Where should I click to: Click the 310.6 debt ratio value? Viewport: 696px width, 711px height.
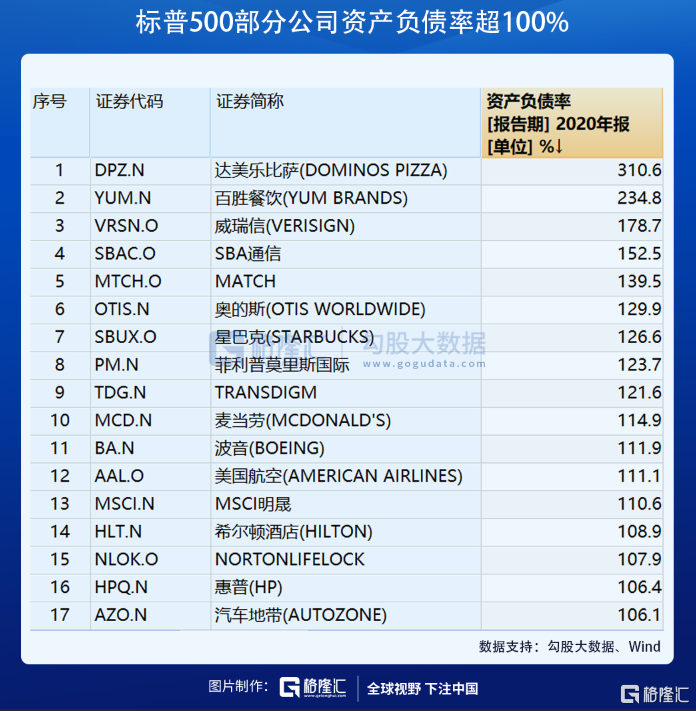click(x=639, y=171)
